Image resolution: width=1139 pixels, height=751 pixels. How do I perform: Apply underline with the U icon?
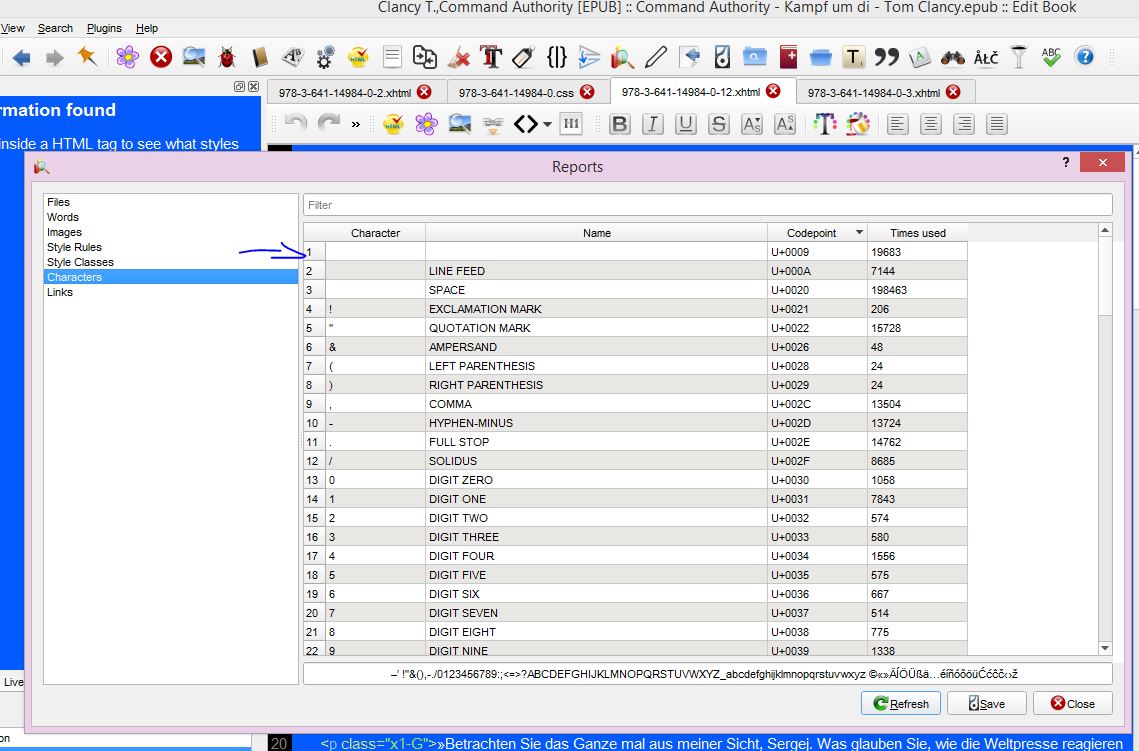click(686, 125)
